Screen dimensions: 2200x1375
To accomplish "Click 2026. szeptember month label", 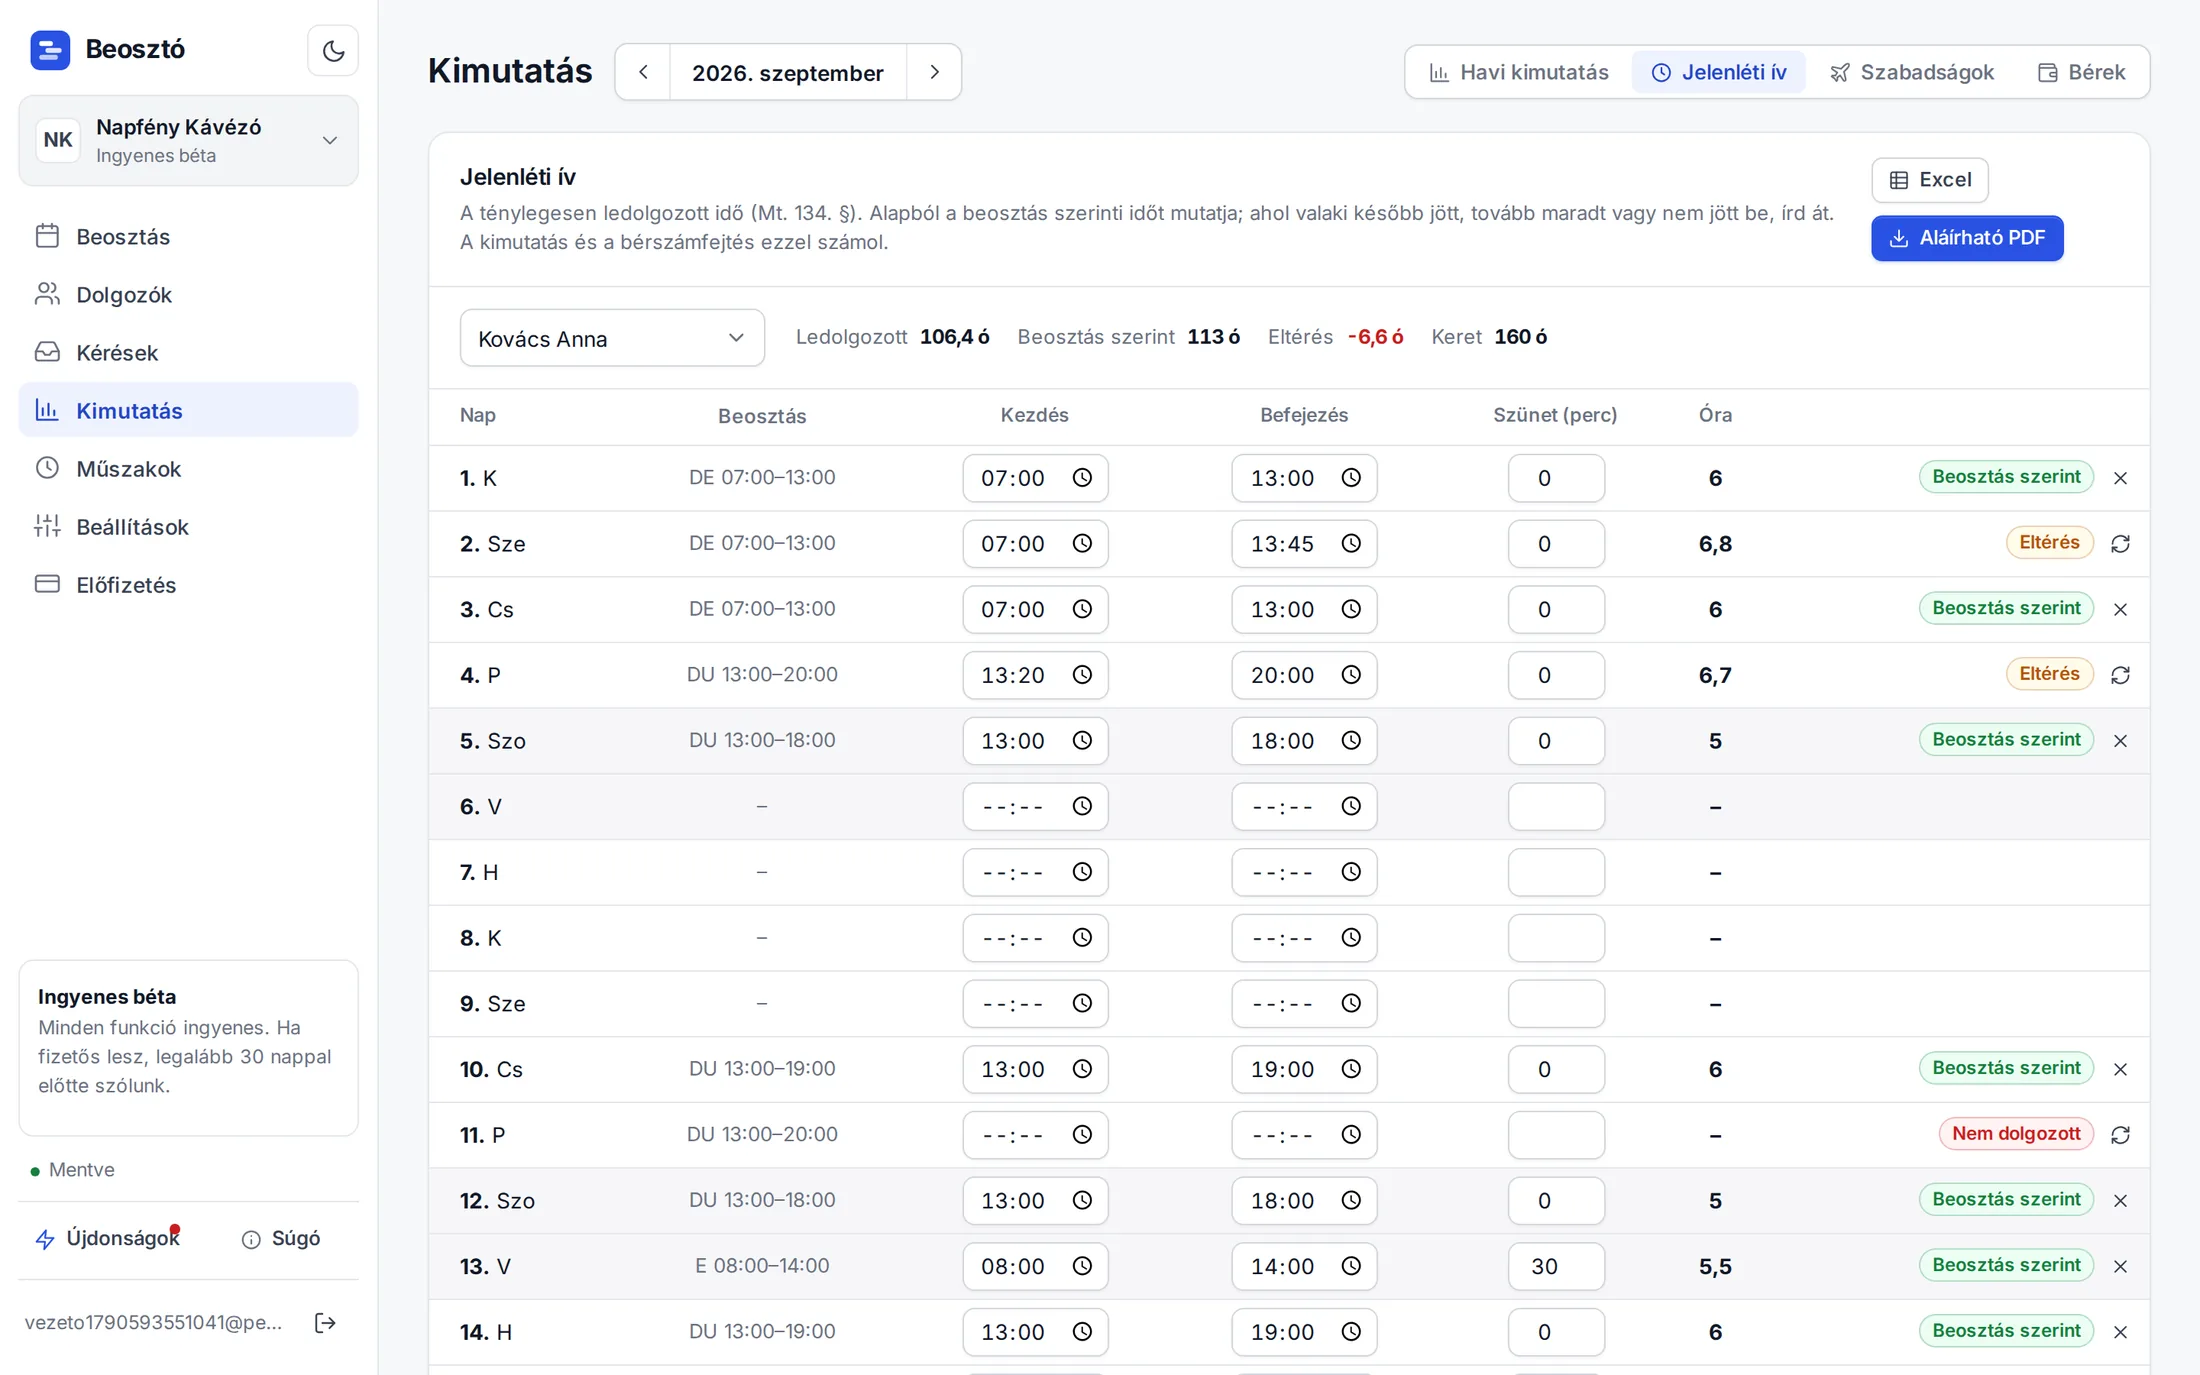I will click(x=788, y=73).
